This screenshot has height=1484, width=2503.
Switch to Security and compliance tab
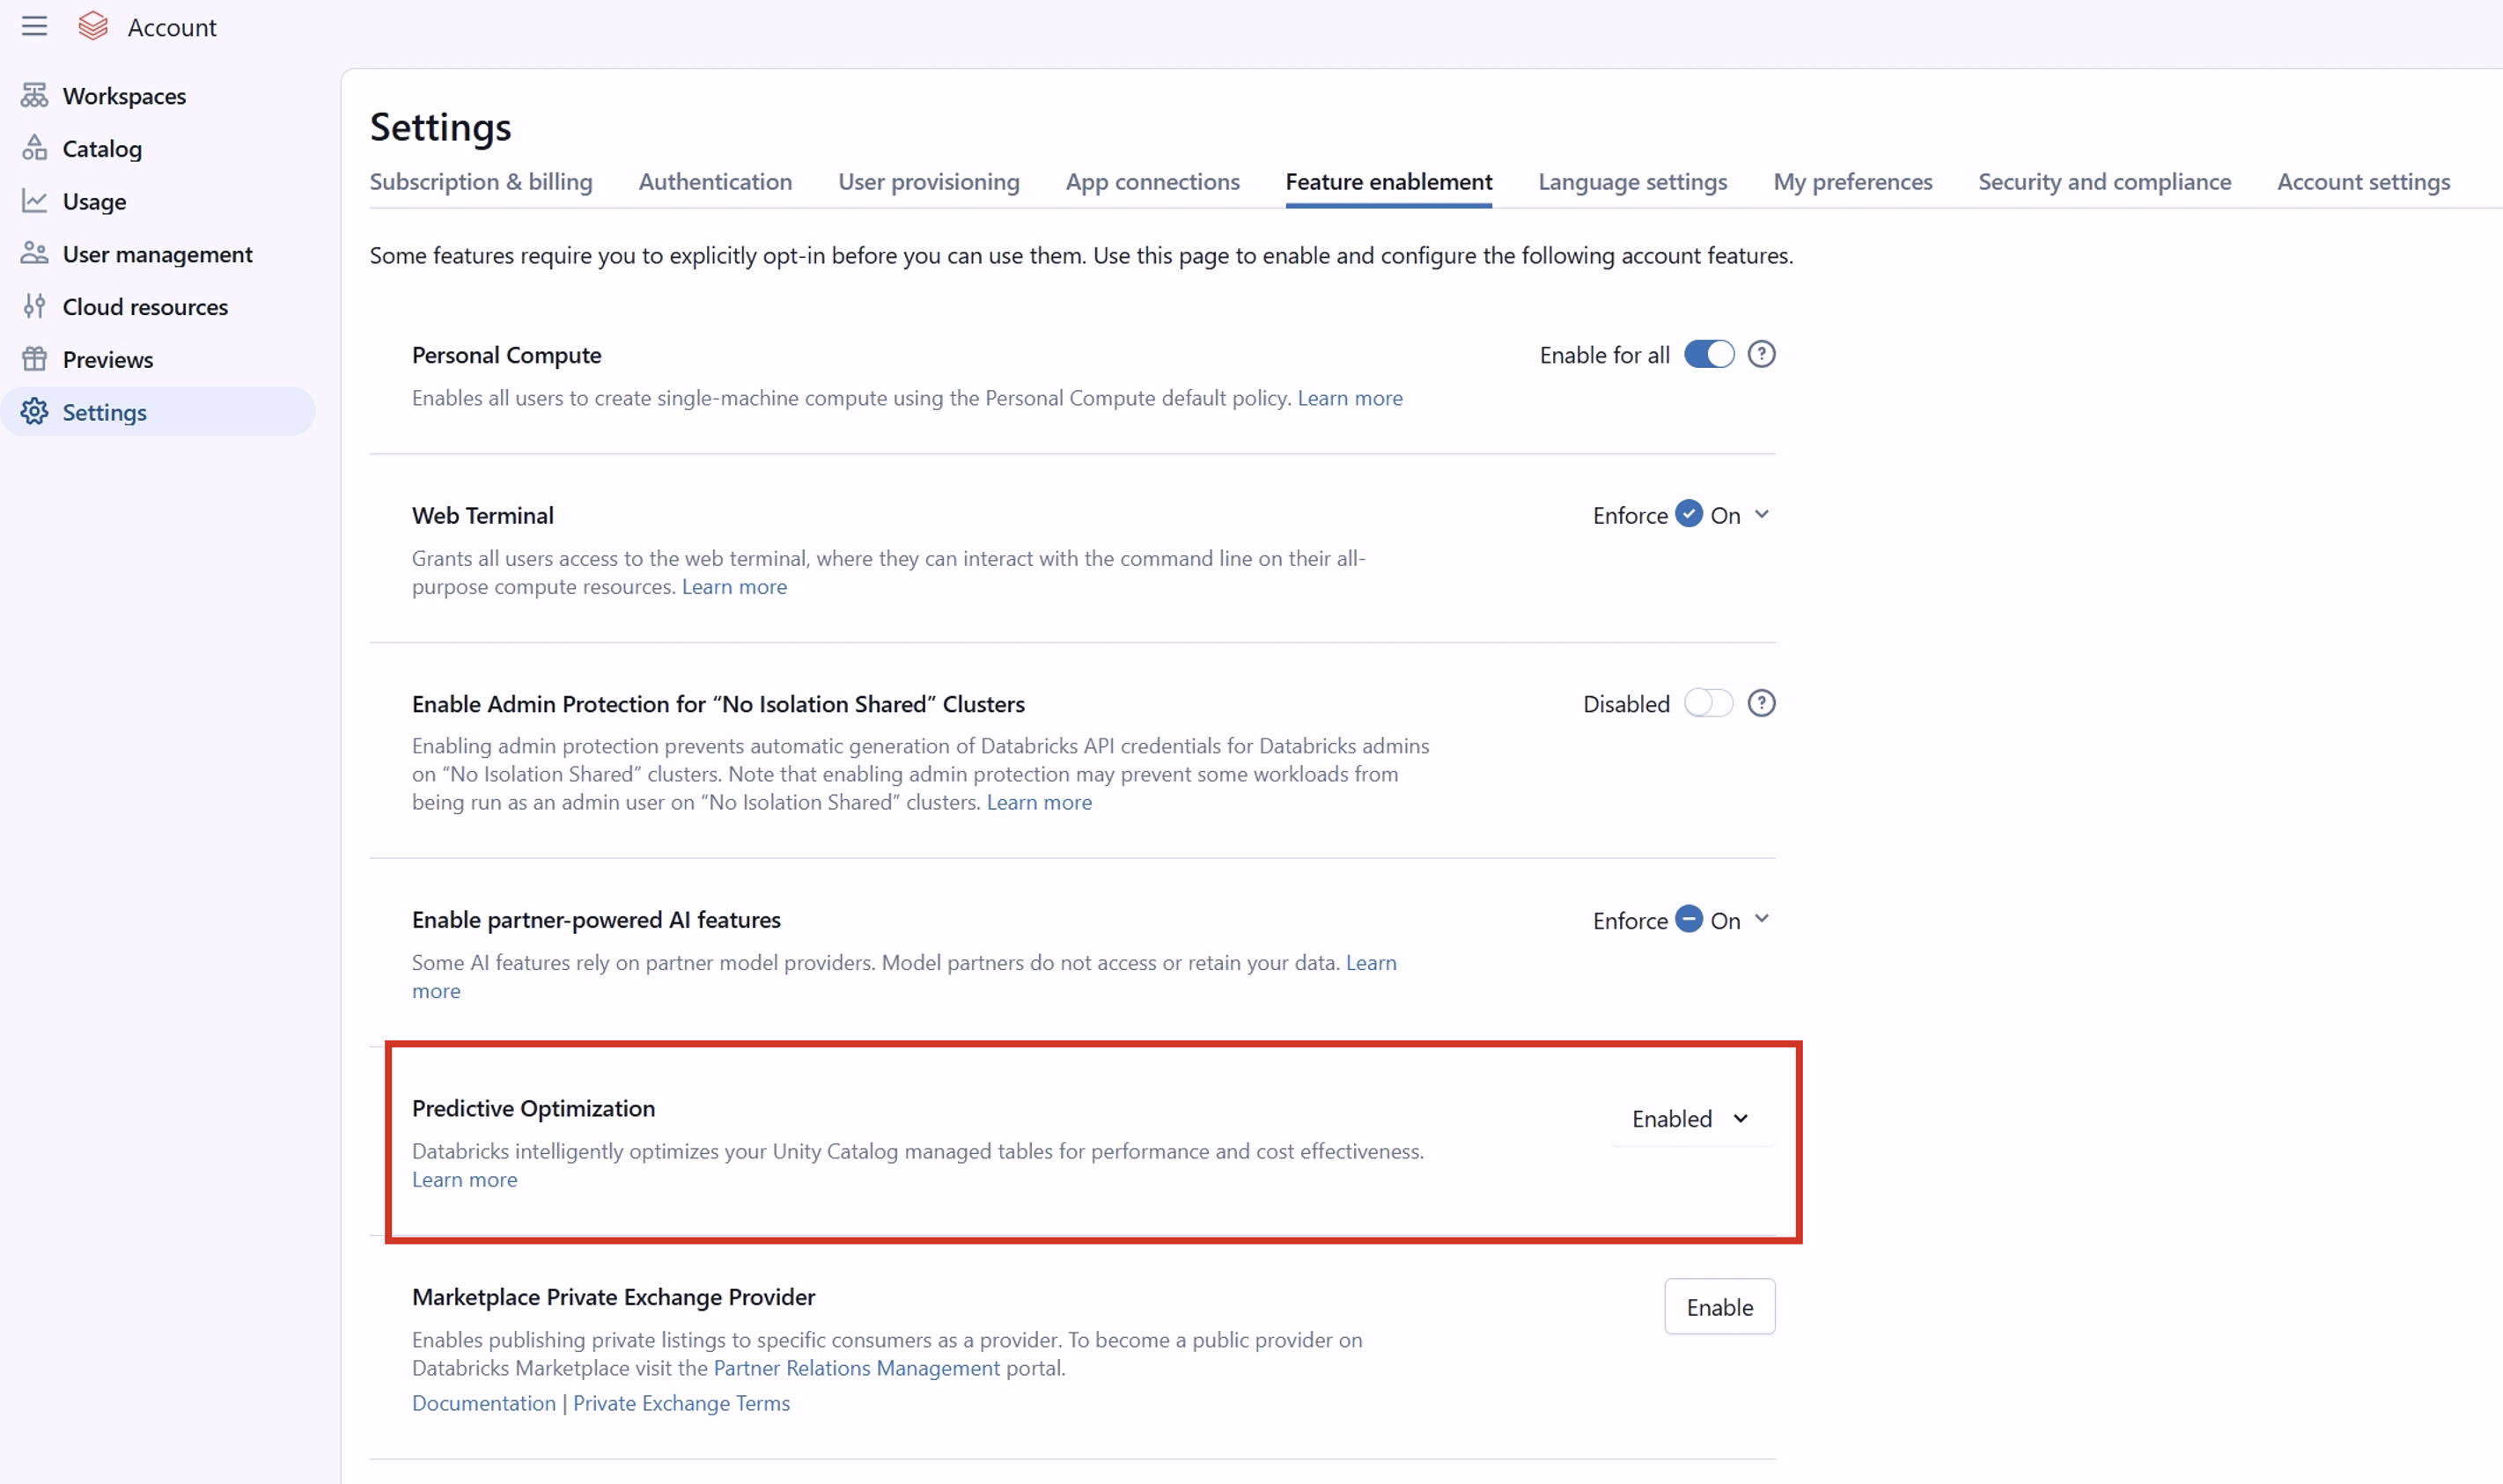coord(2104,181)
